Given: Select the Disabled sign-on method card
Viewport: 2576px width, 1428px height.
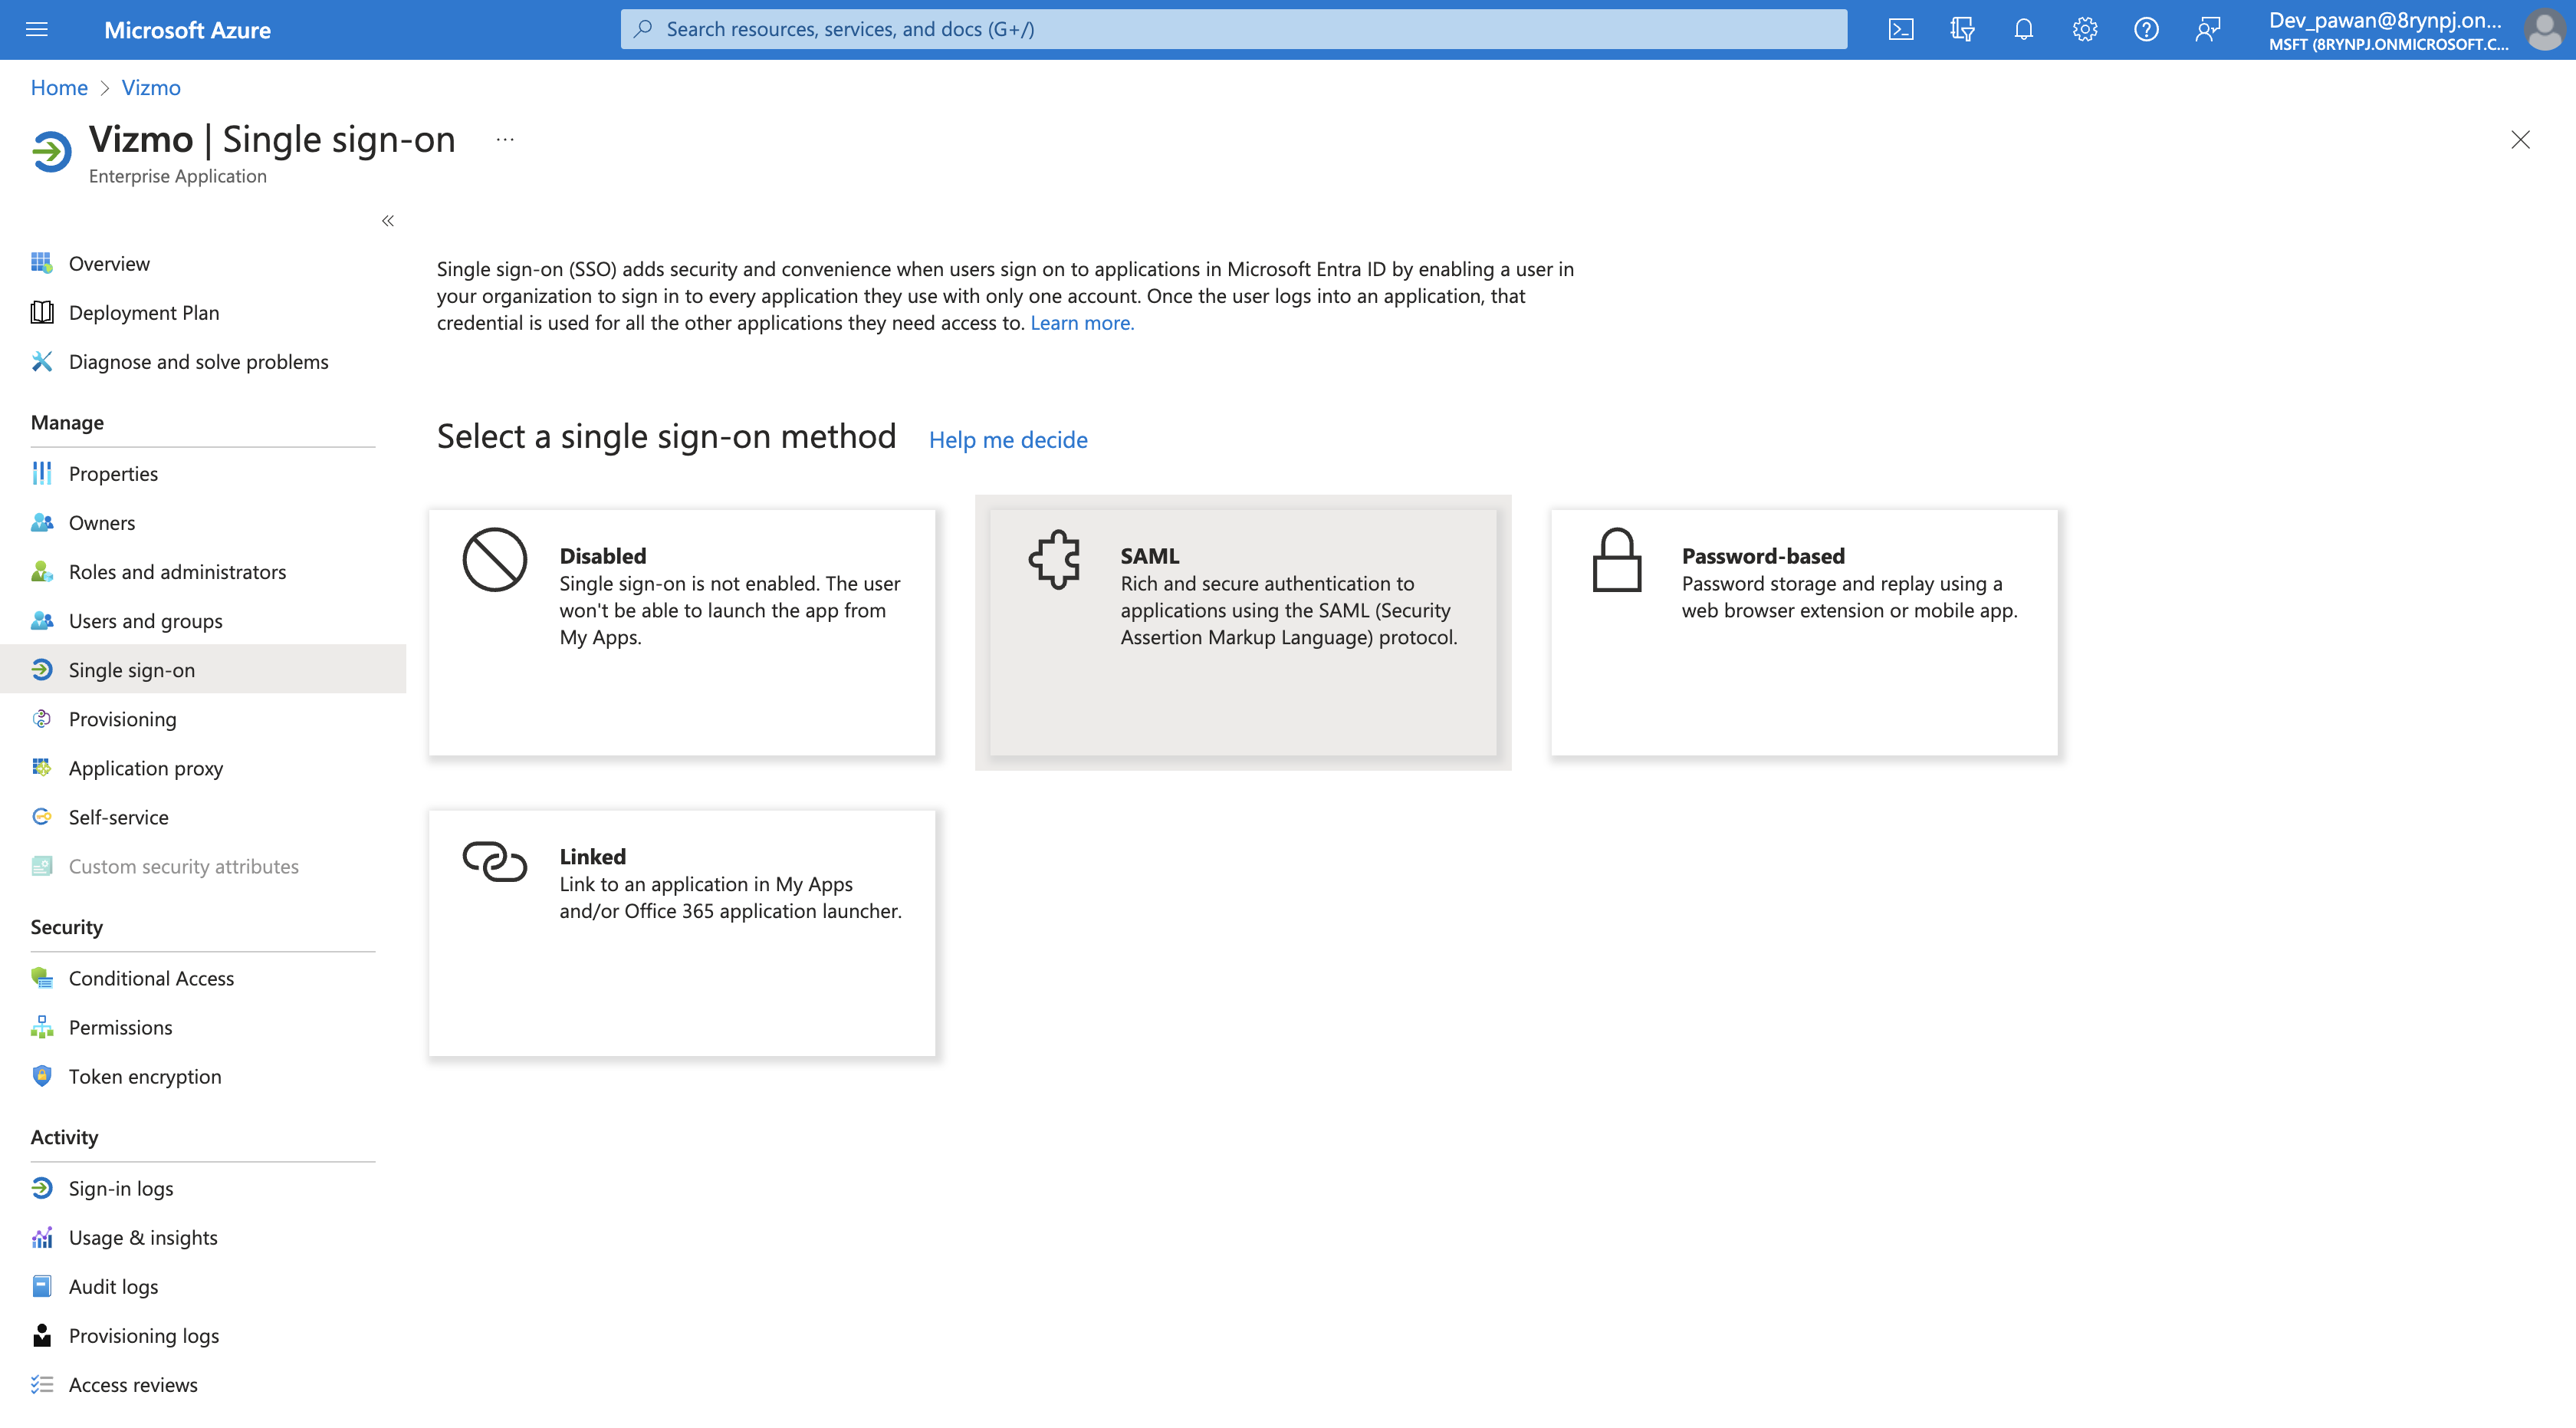Looking at the screenshot, I should [x=682, y=632].
